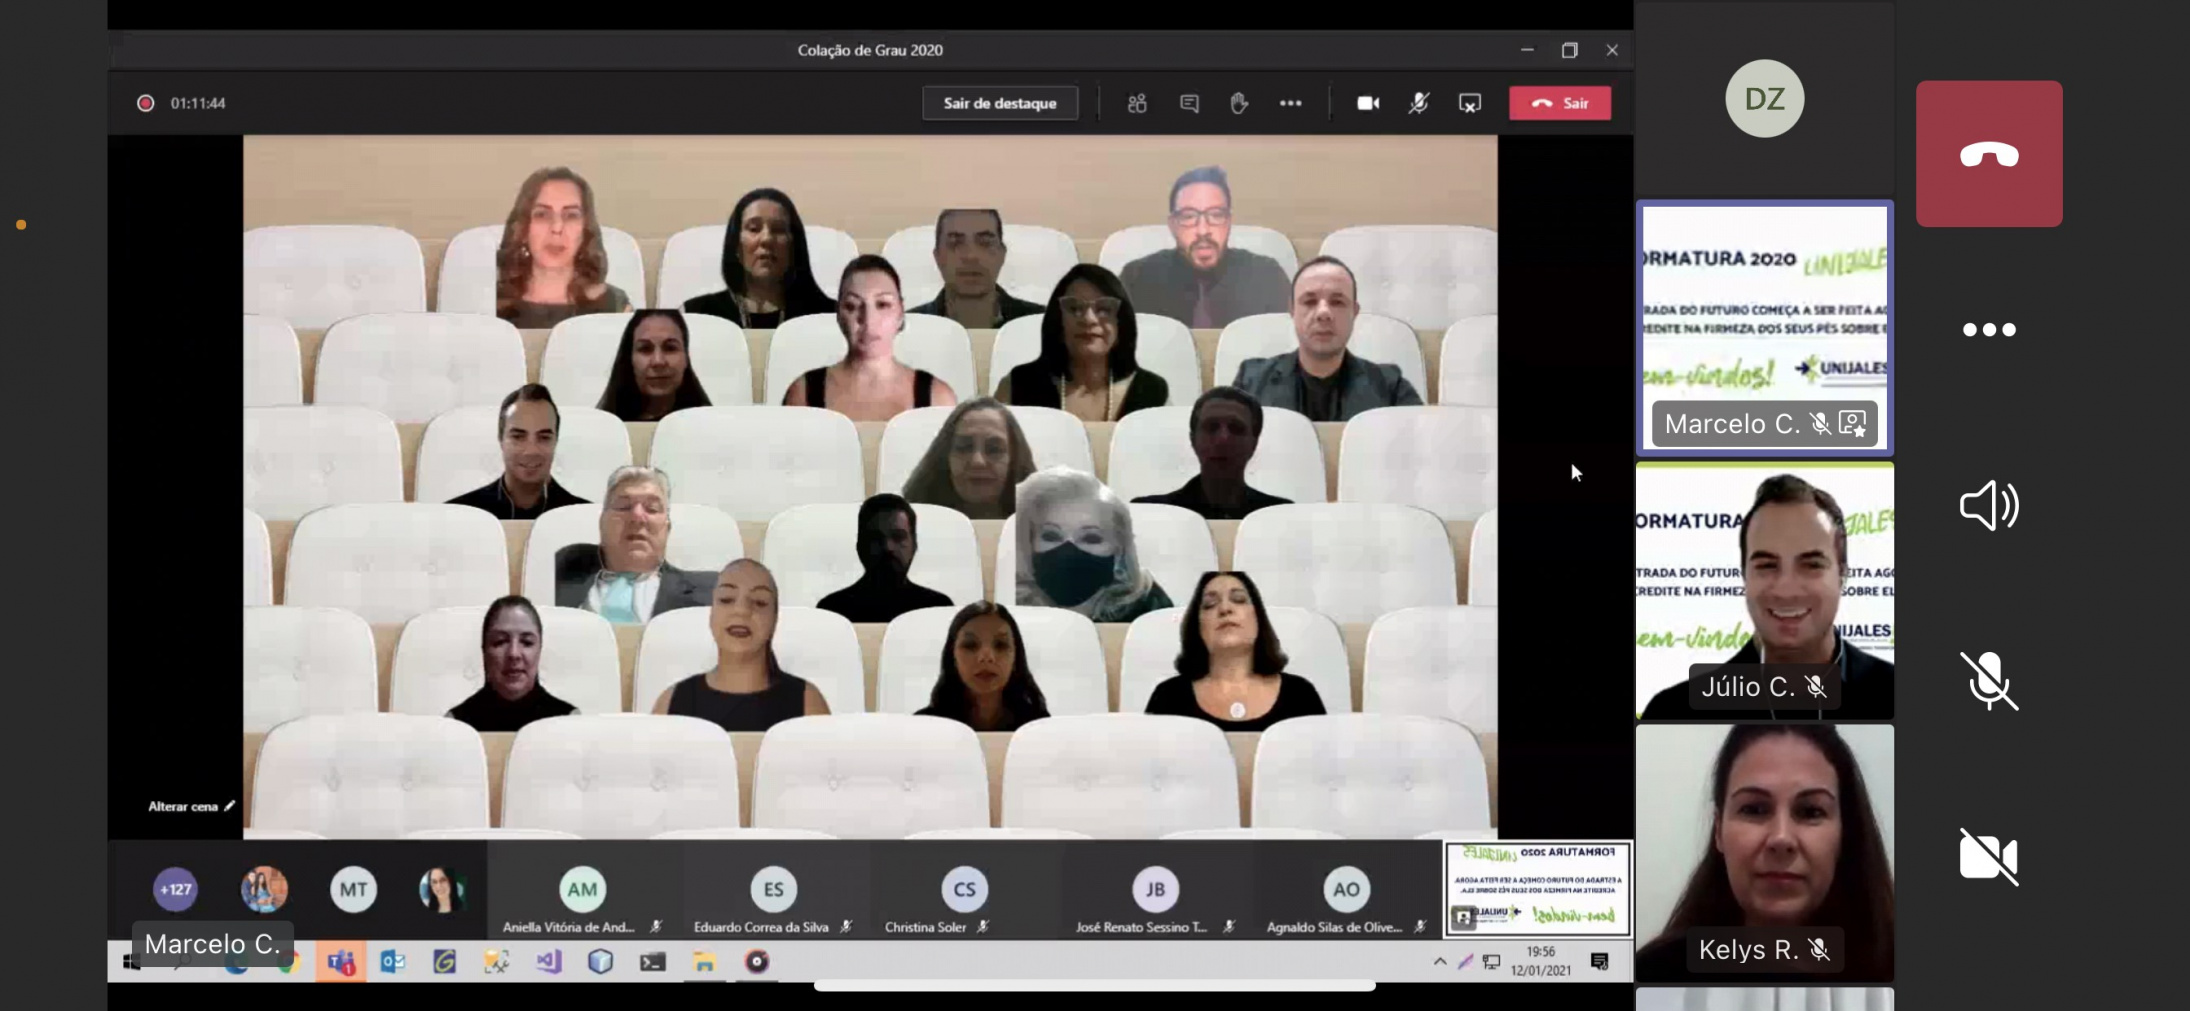Click Alterar cena to change scene

[x=190, y=806]
